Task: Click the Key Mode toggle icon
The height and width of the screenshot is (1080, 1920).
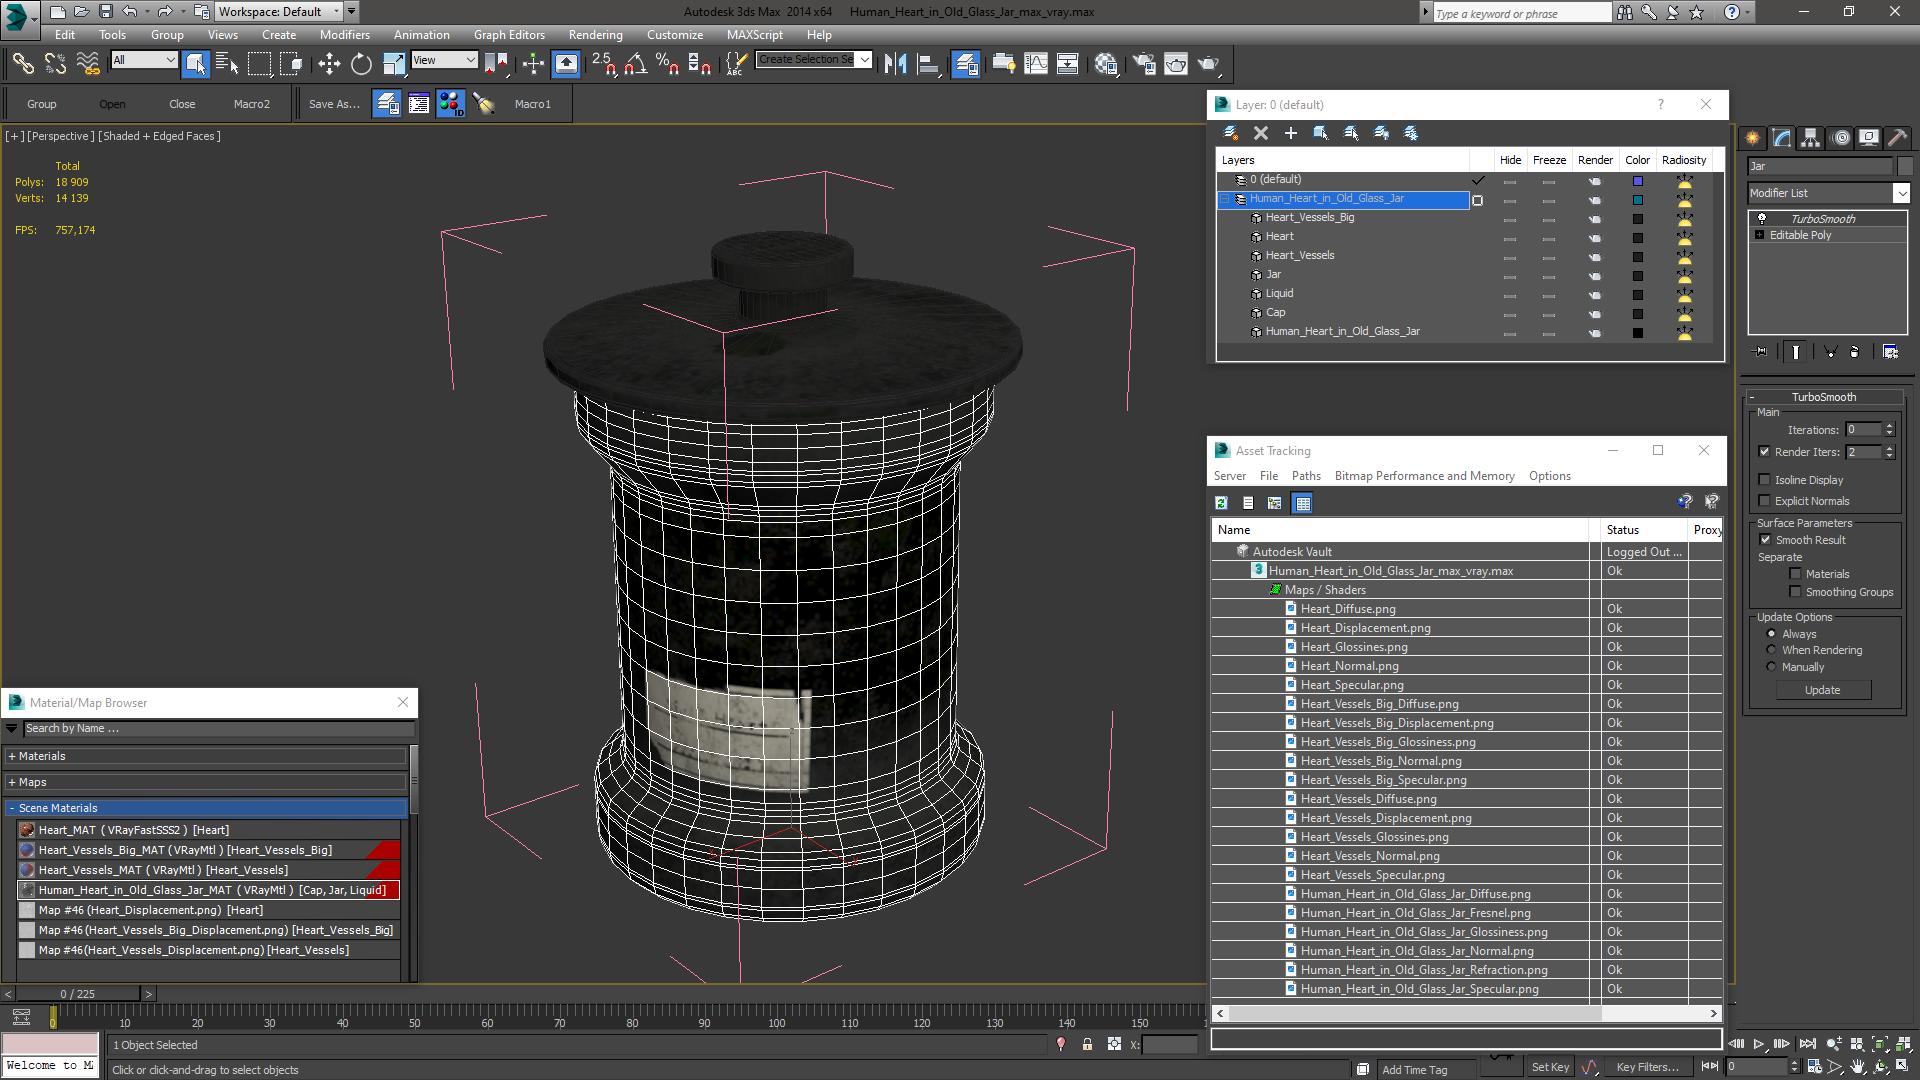Action: 1710,1067
